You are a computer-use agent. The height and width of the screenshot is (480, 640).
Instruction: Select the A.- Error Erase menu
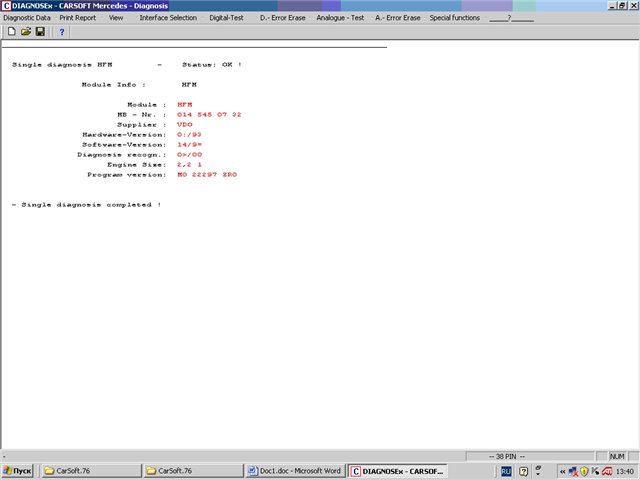point(397,18)
